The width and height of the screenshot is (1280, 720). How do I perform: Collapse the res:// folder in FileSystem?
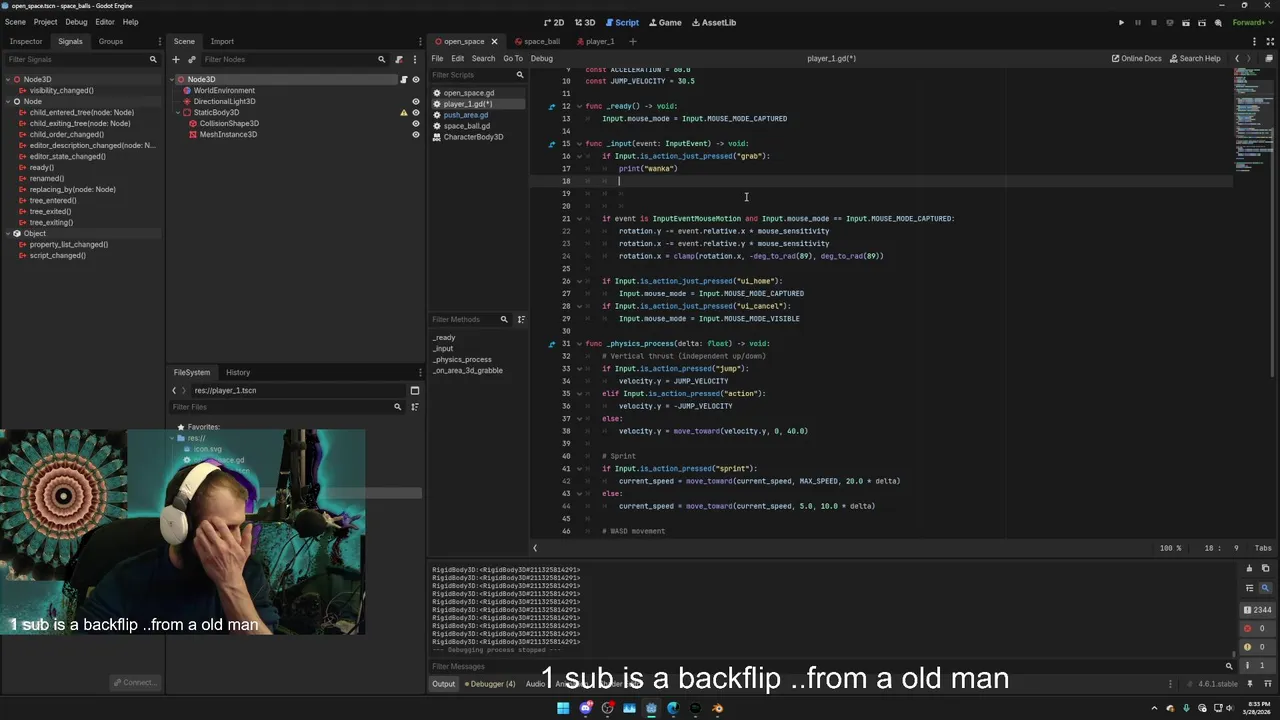pyautogui.click(x=172, y=438)
